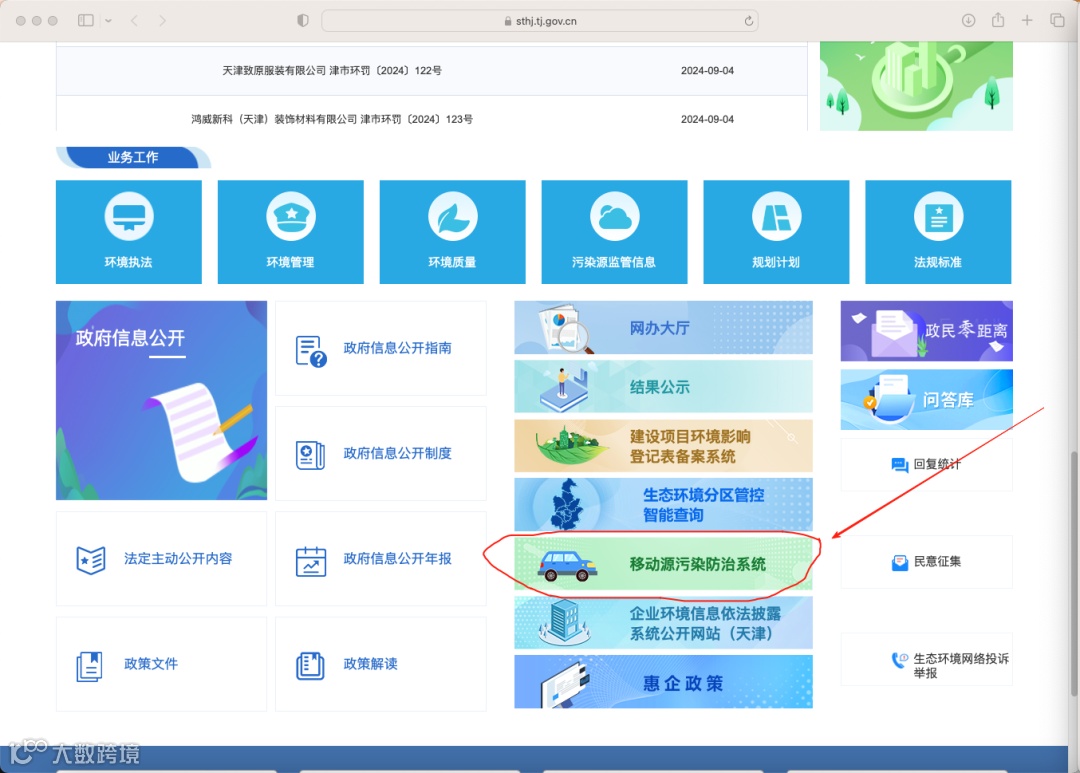Click the 政策文件 document icon

pos(90,666)
